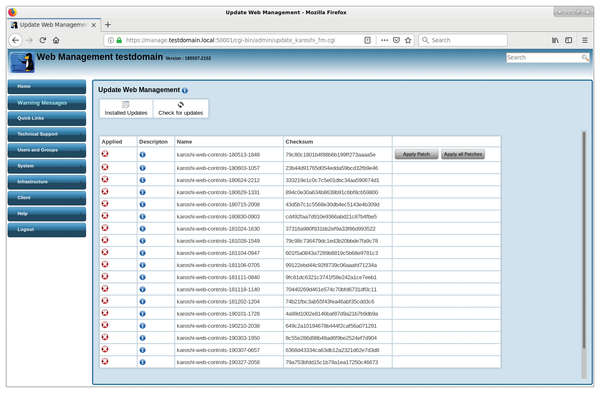Screen dimensions: 600x393
Task: View description info icon for patch 181024-1630
Action: point(142,228)
